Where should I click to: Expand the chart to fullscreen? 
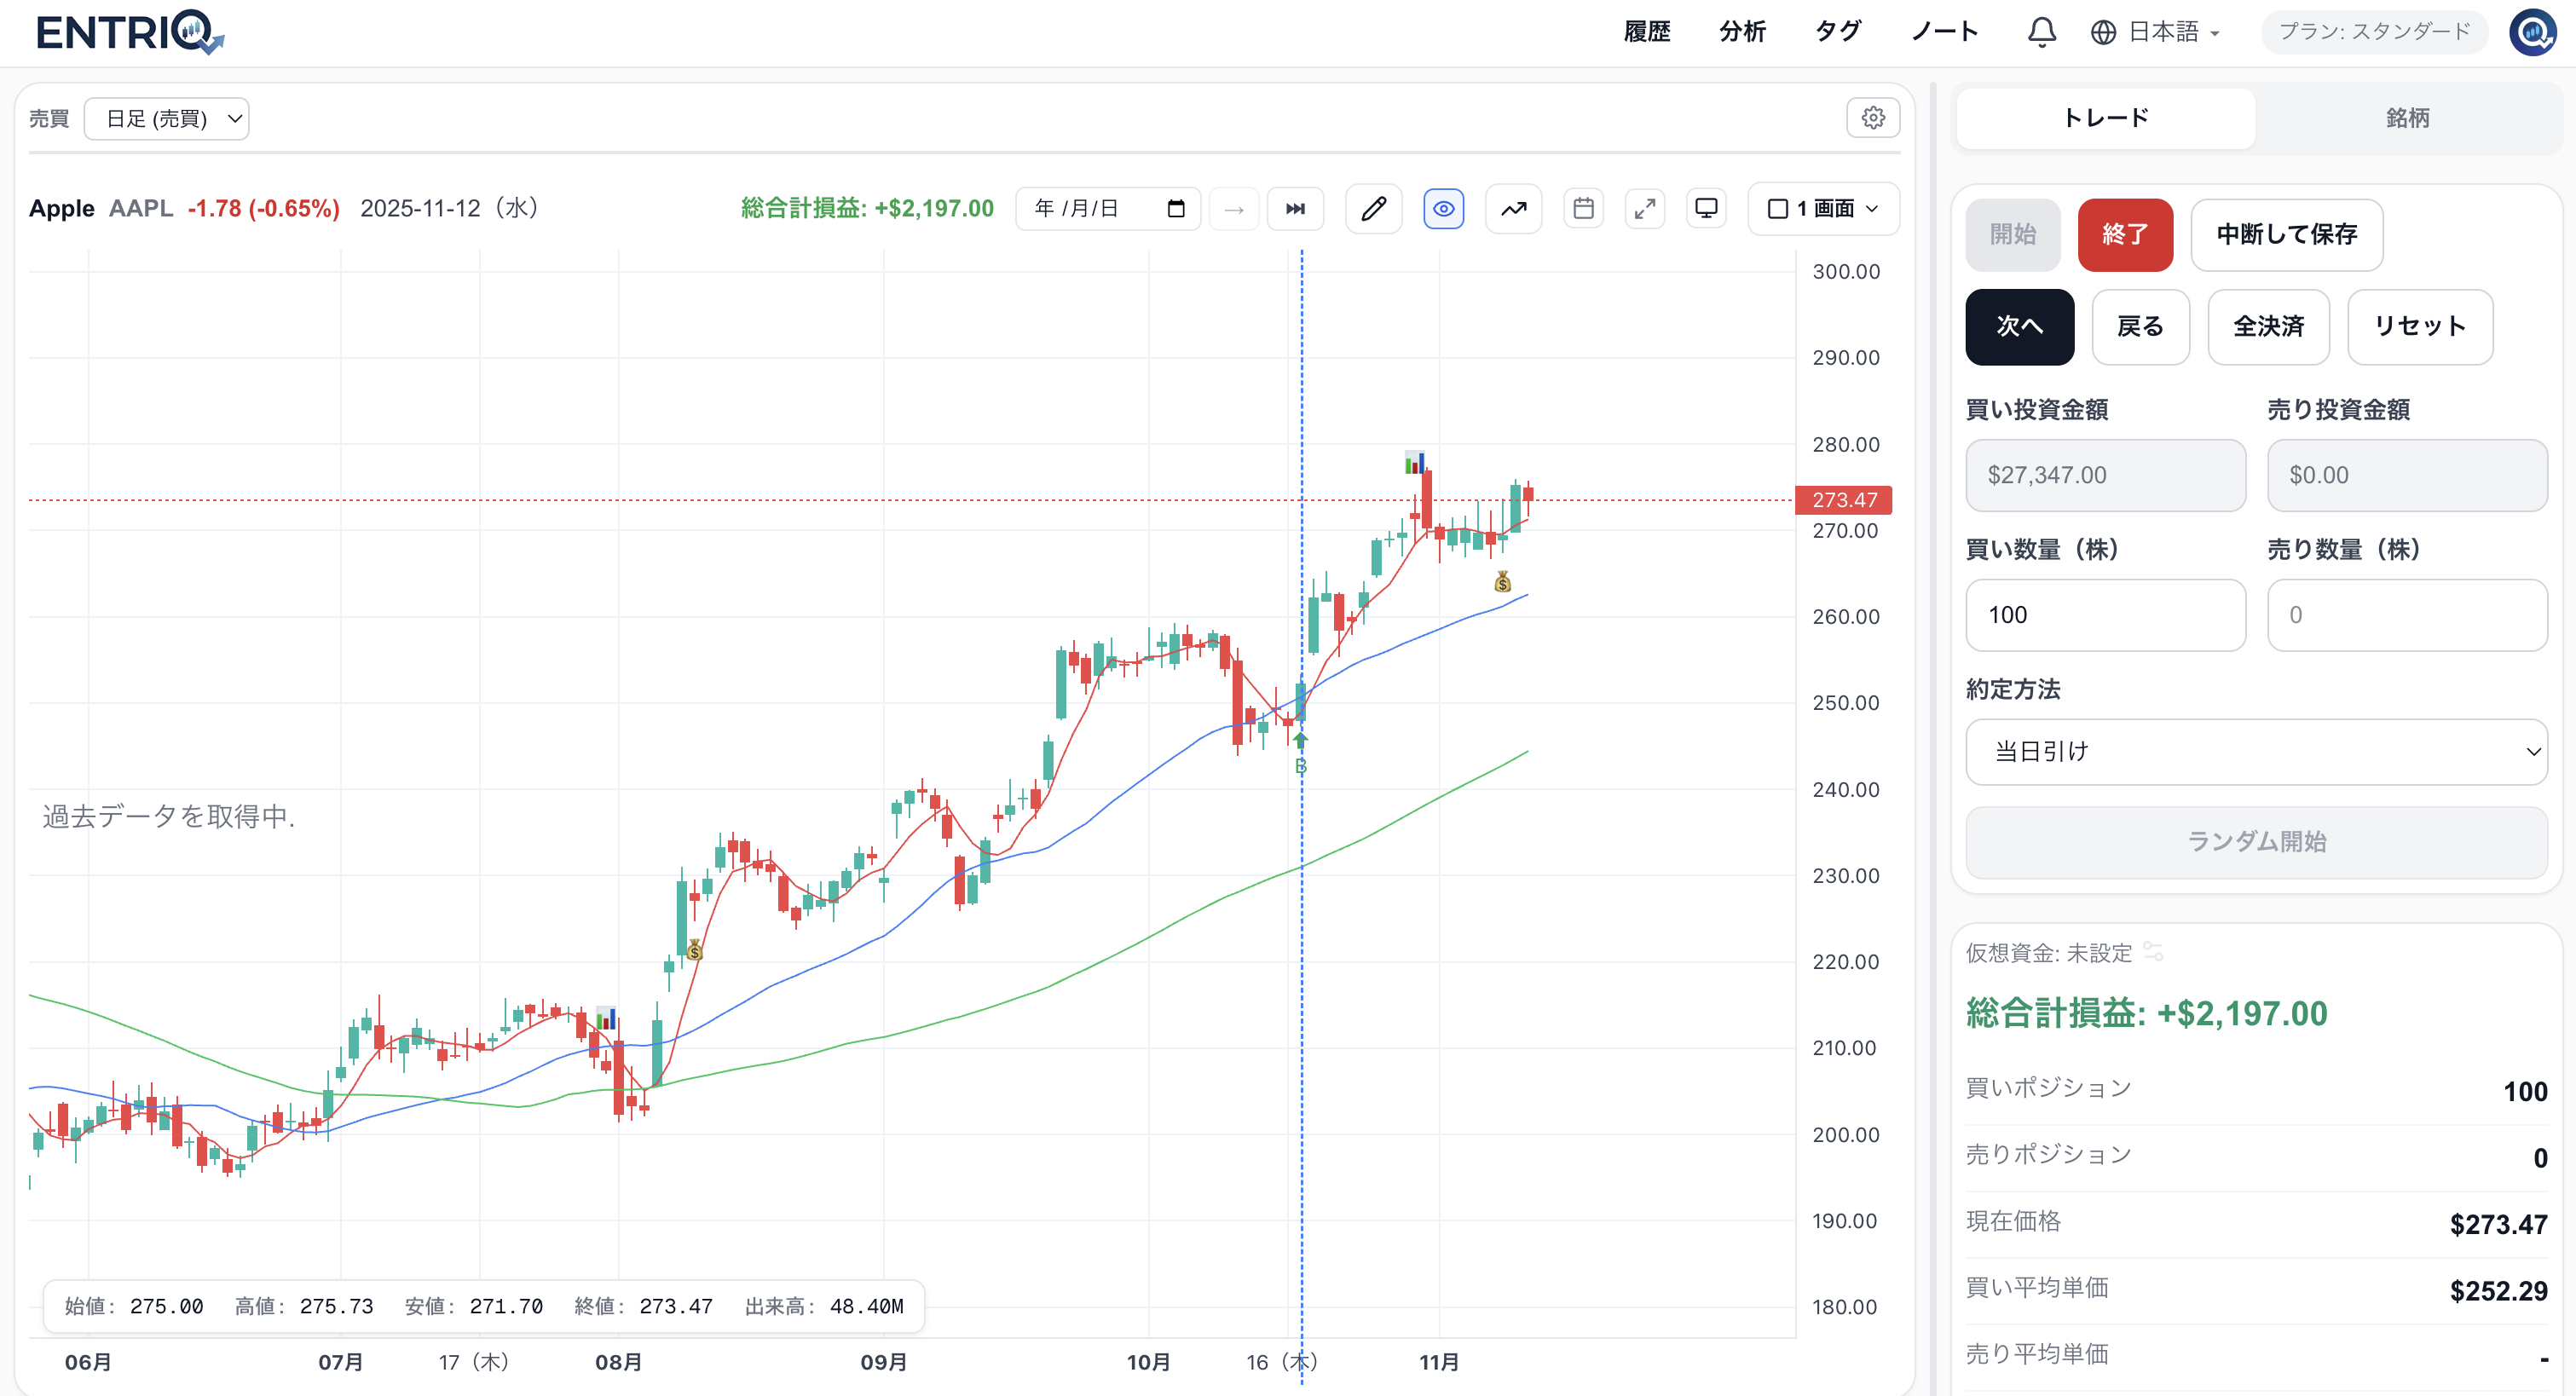[1644, 208]
